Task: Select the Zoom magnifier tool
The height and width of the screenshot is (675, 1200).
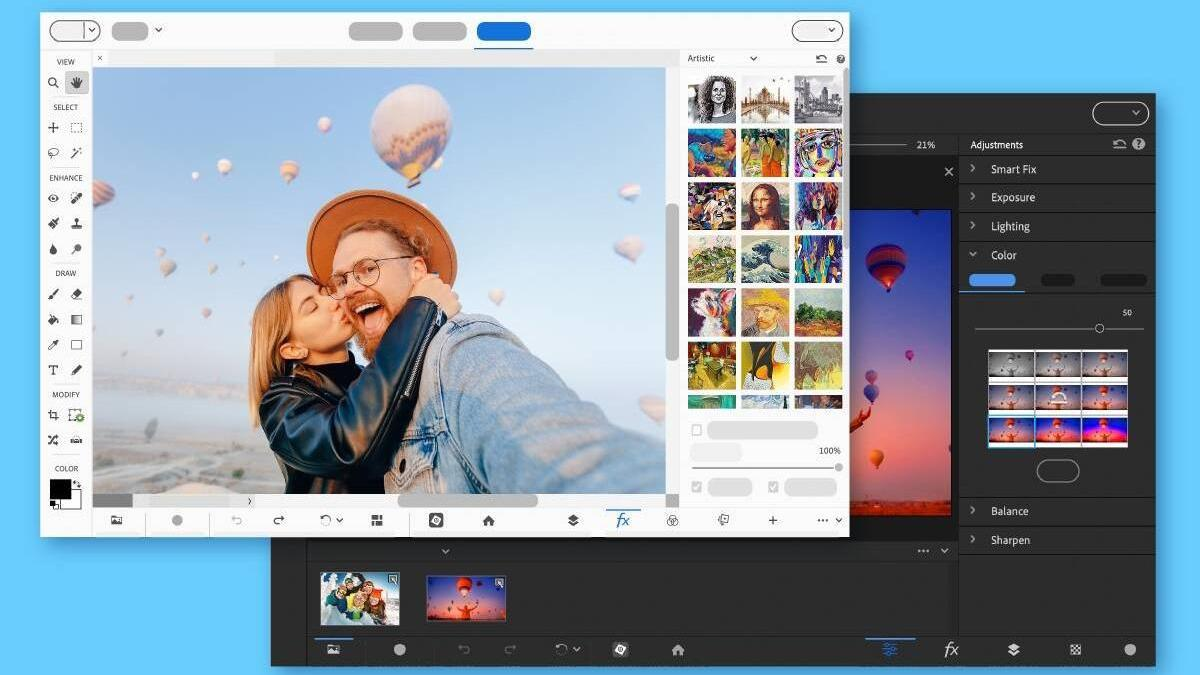Action: tap(54, 83)
